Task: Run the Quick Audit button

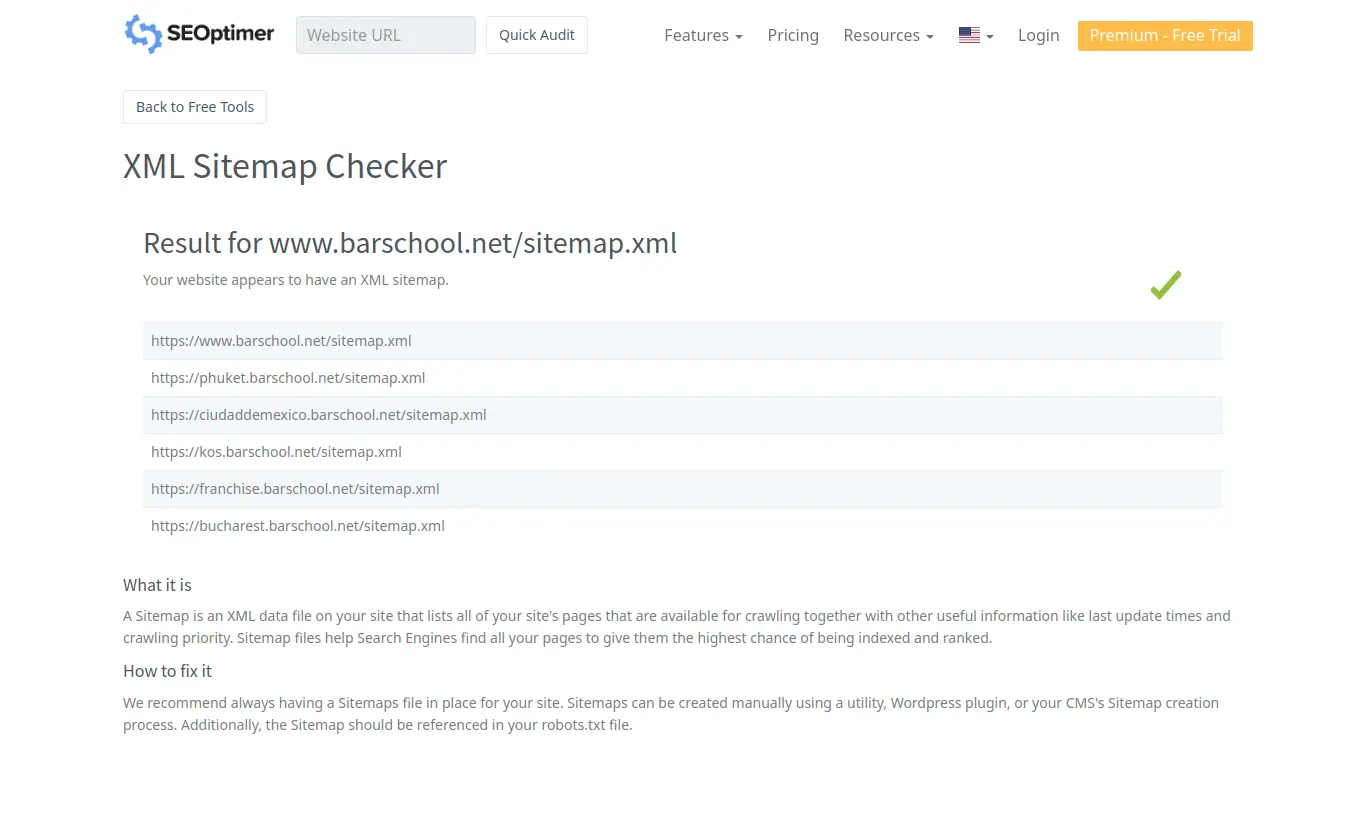Action: click(537, 35)
